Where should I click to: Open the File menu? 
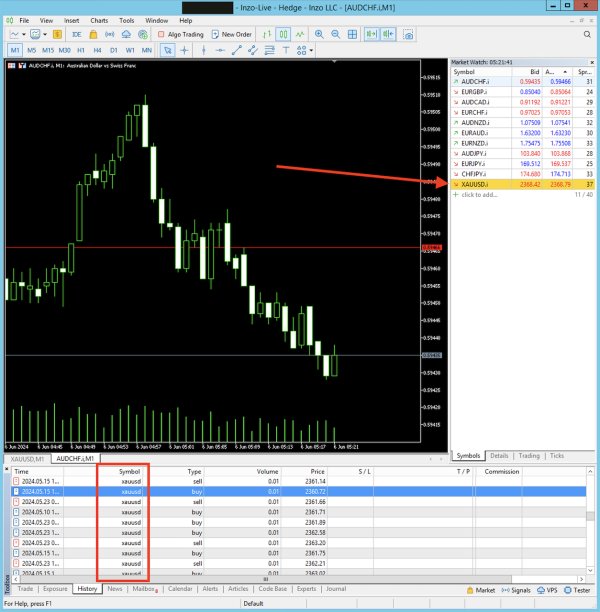click(24, 20)
